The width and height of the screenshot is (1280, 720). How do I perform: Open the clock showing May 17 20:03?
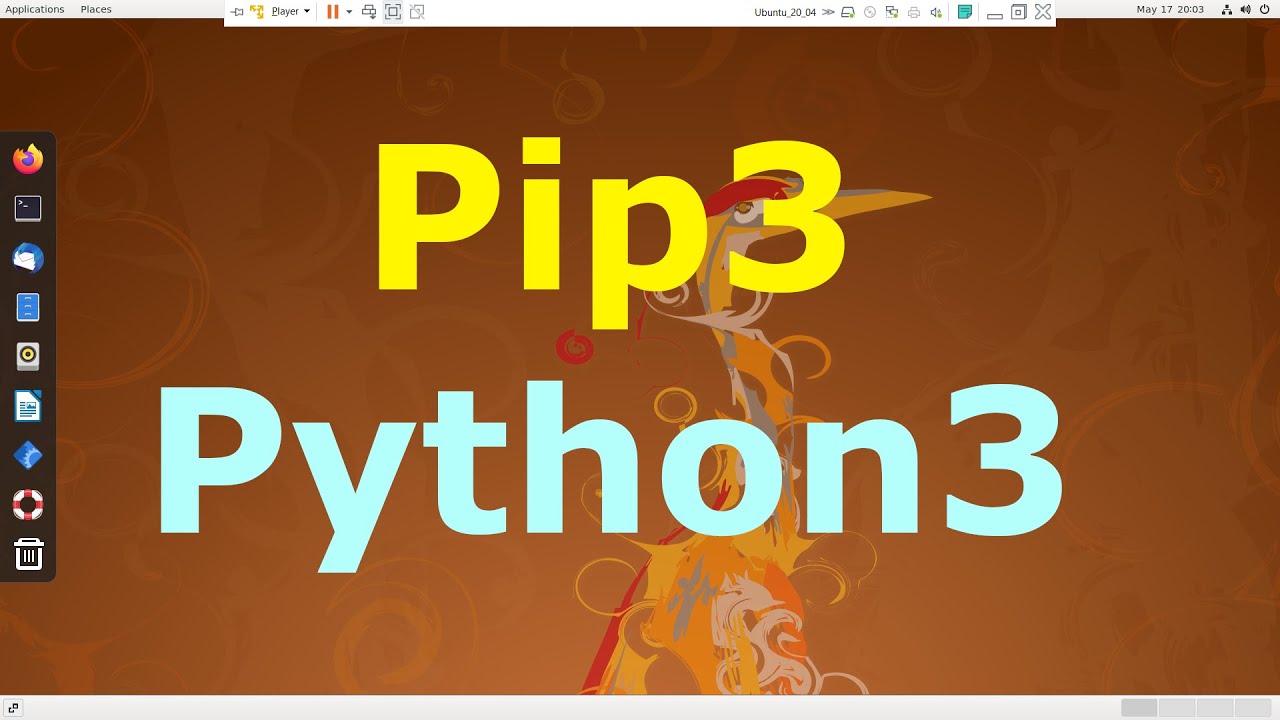1170,9
